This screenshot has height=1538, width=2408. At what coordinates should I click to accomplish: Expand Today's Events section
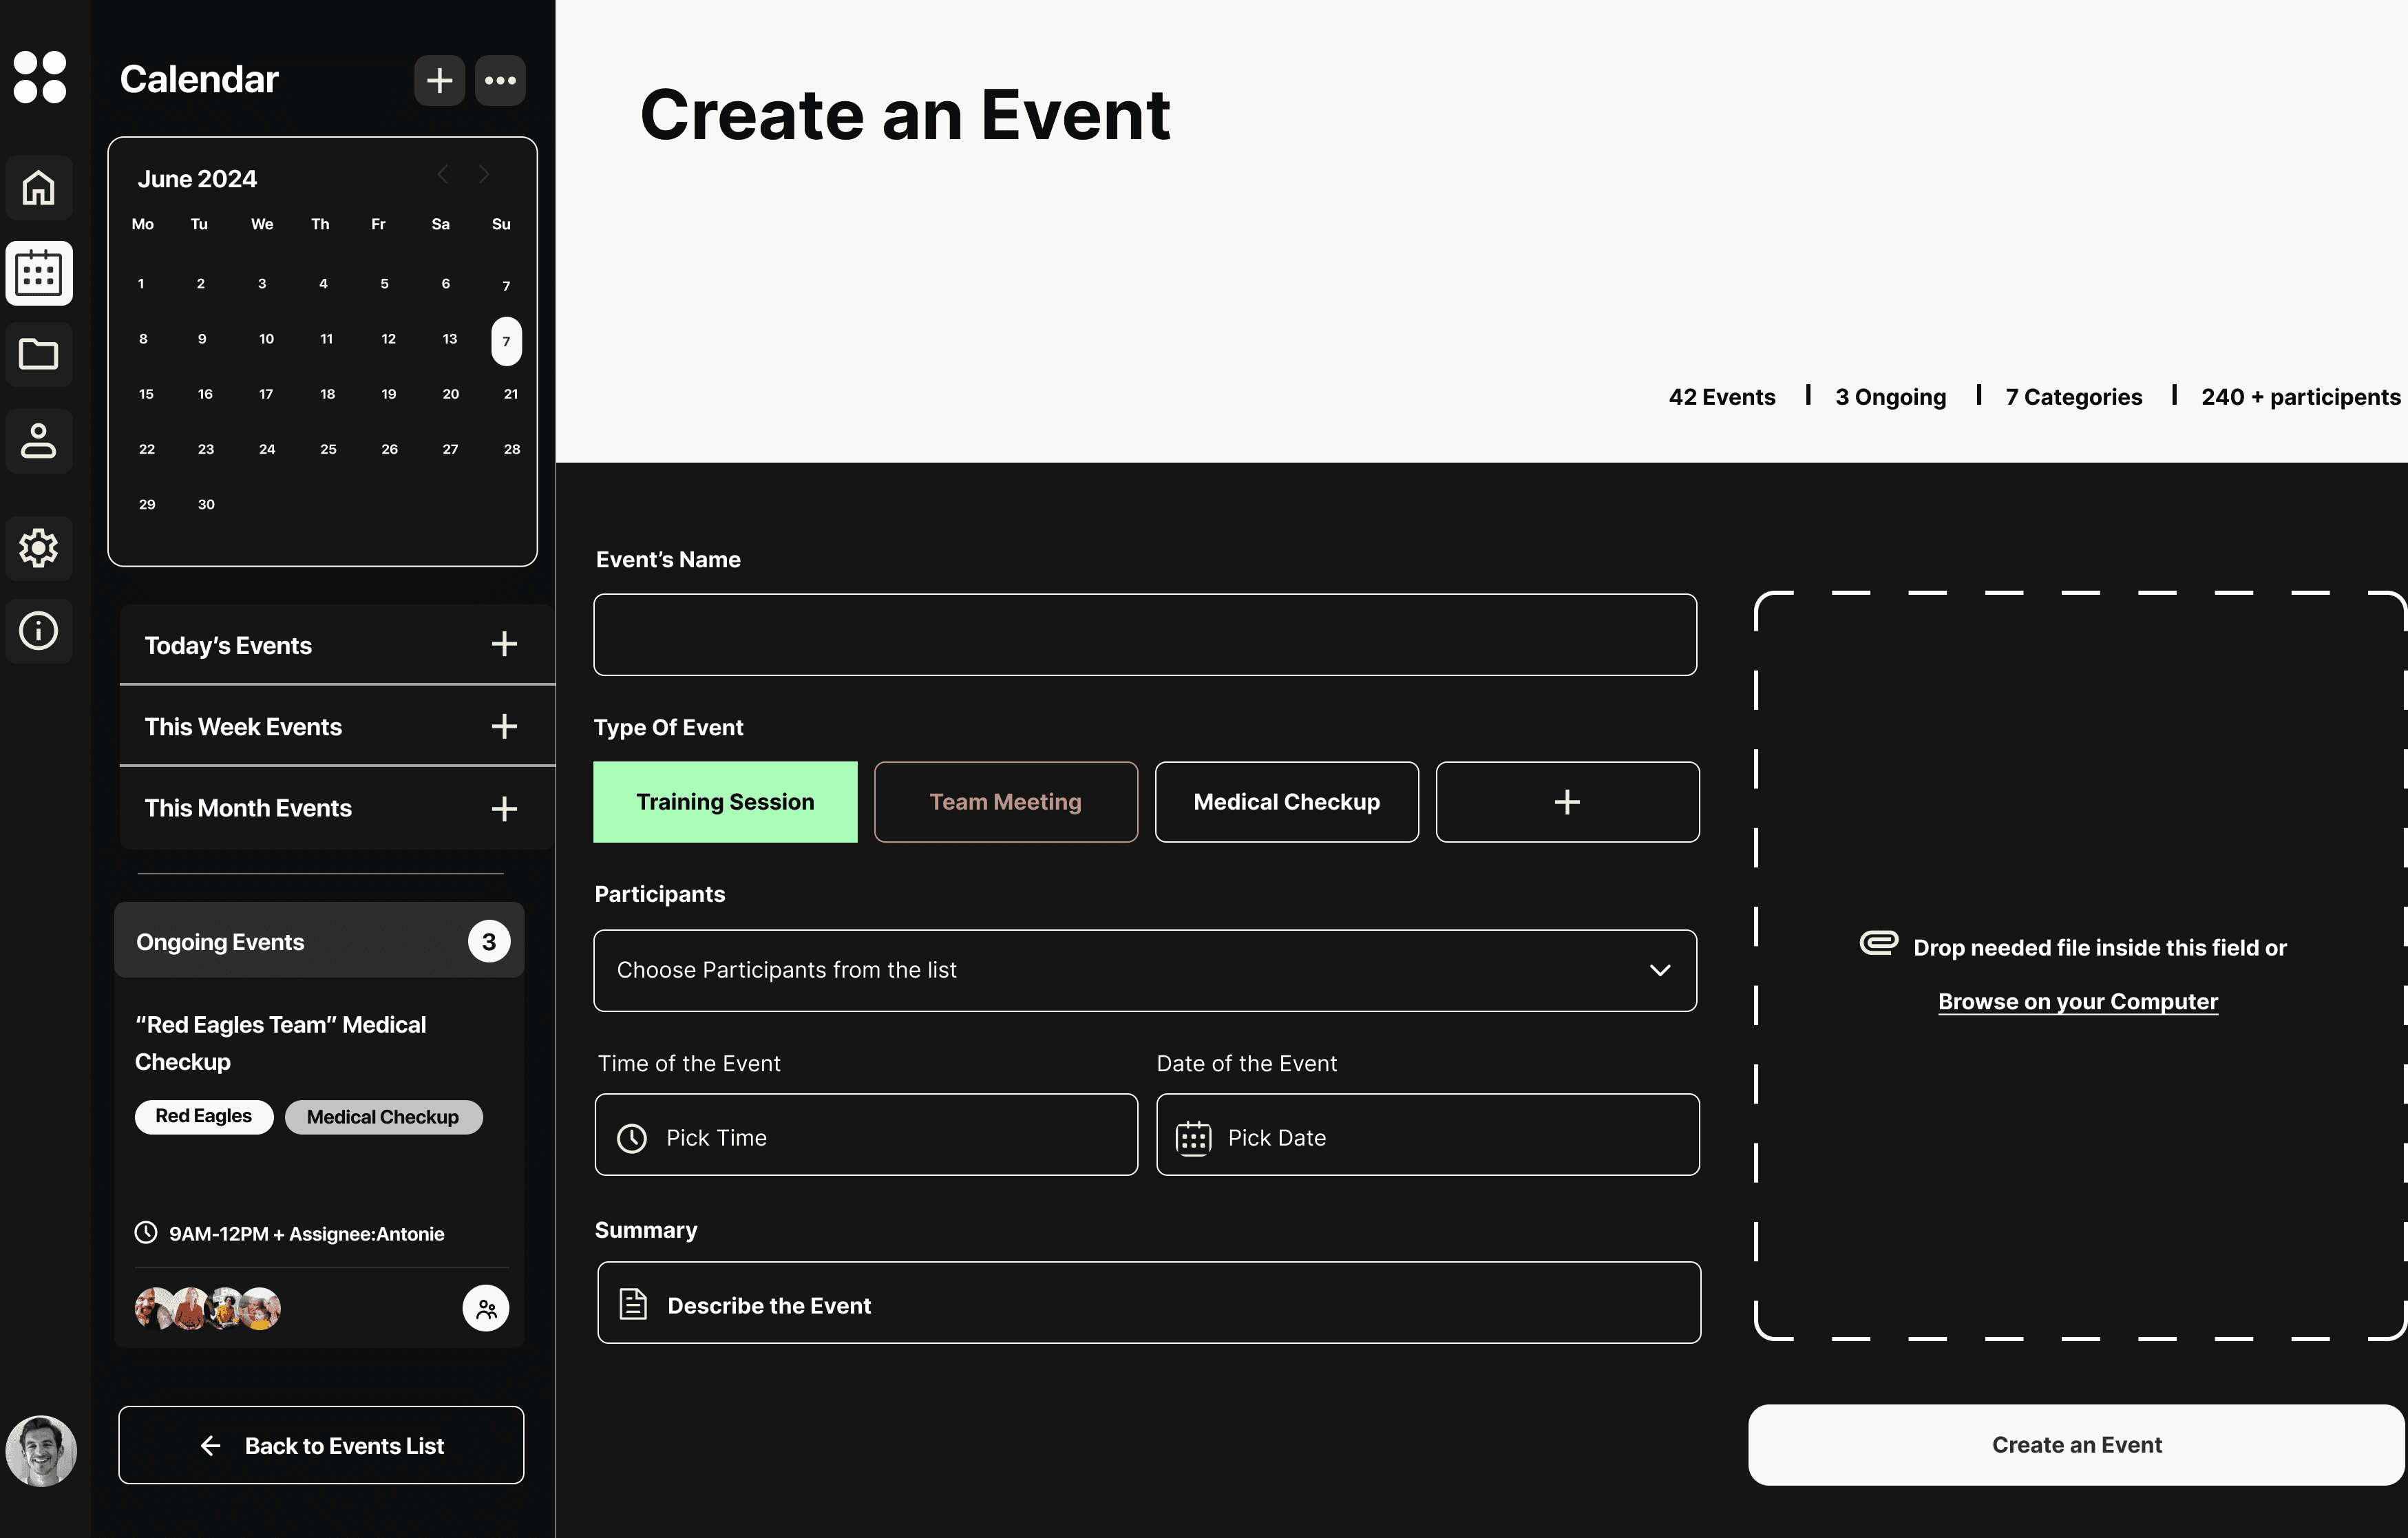[504, 644]
